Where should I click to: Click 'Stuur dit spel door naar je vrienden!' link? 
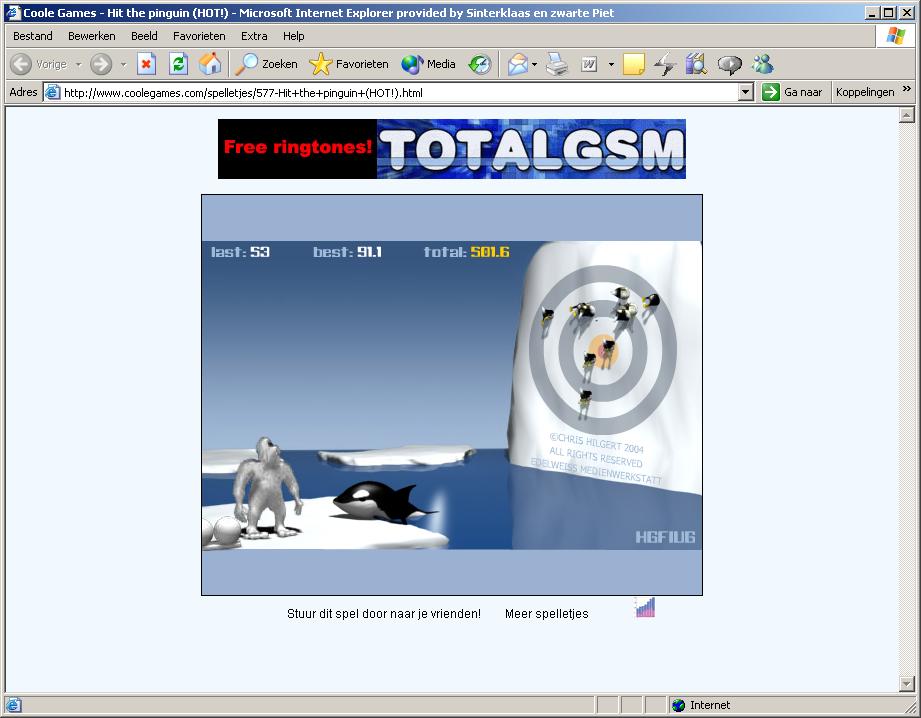384,613
